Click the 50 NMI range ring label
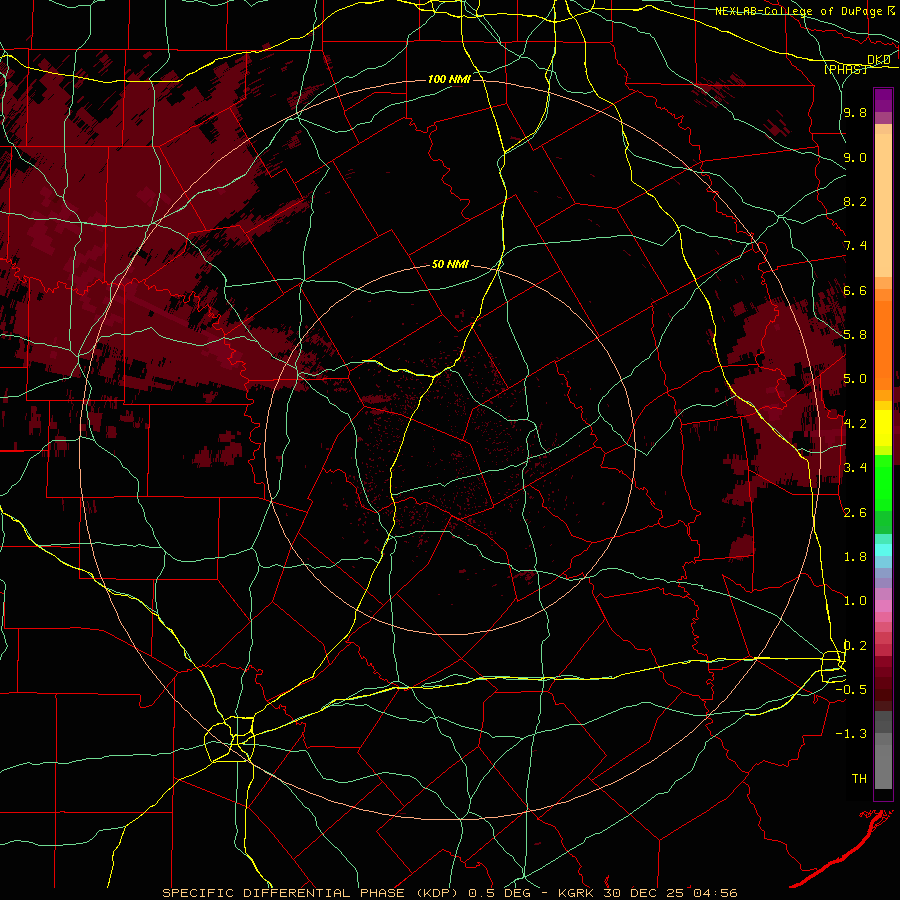Viewport: 900px width, 900px height. [451, 264]
